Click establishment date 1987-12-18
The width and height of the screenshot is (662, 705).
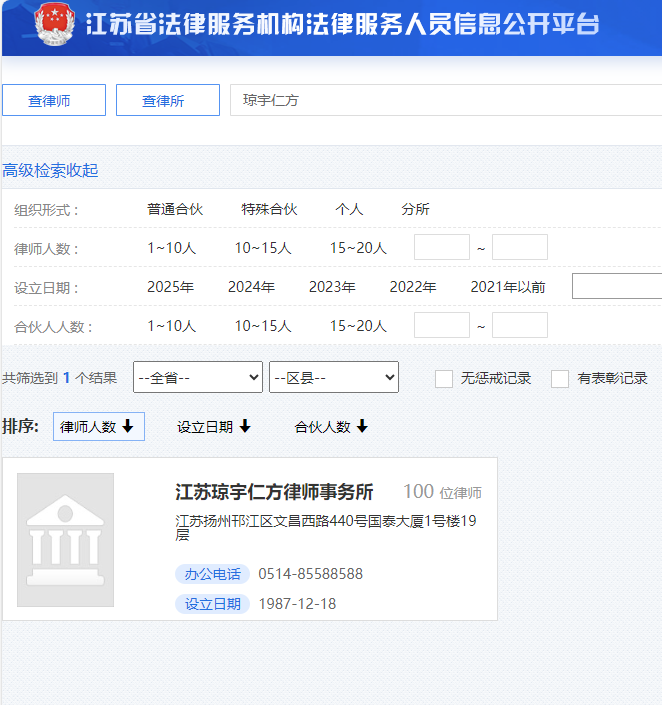(x=297, y=604)
